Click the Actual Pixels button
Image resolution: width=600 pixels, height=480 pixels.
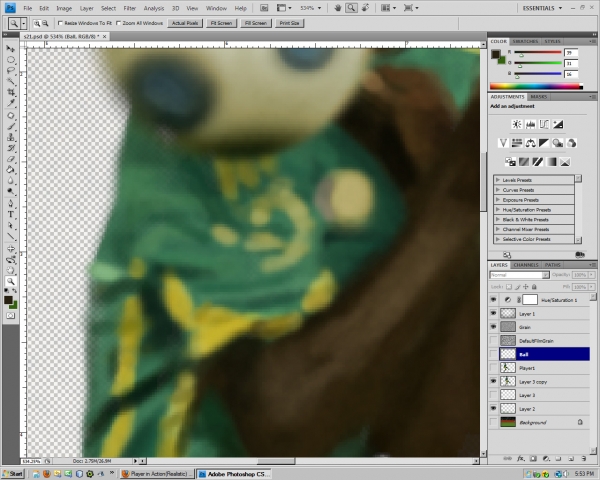(x=185, y=23)
